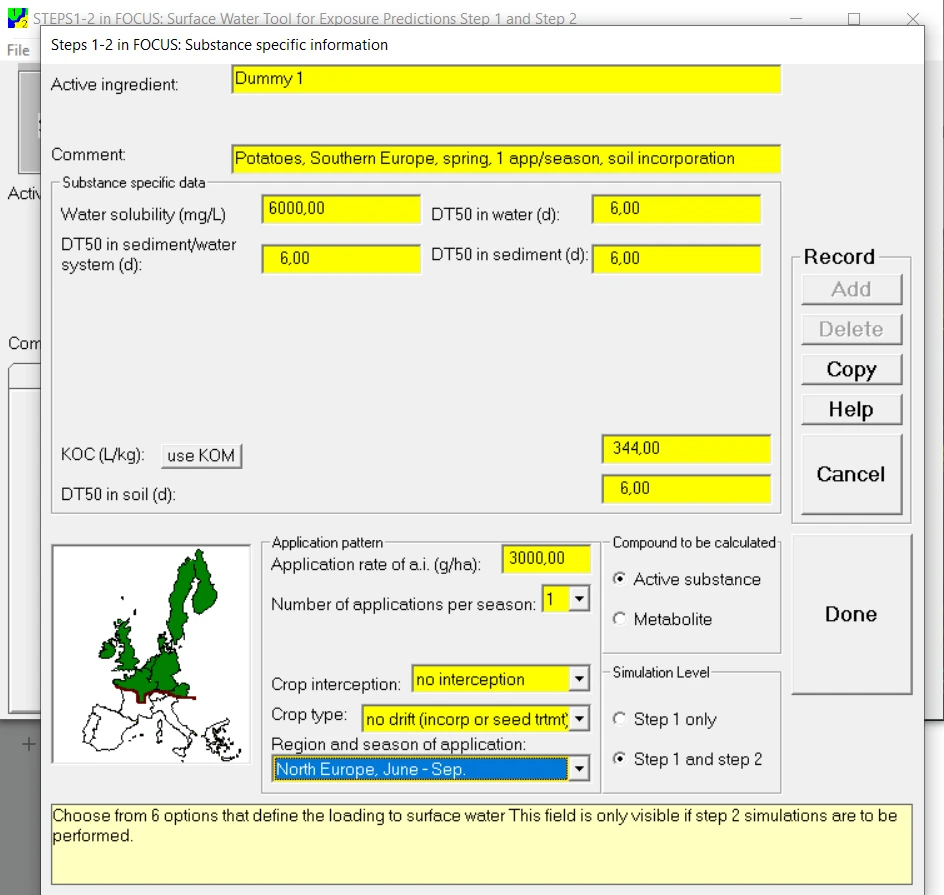
Task: Open Help from the Record panel
Action: click(851, 409)
